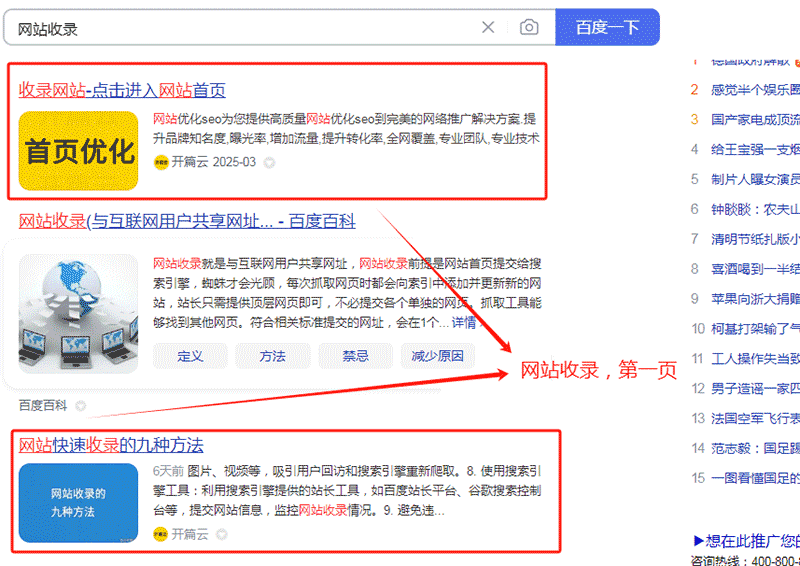
Task: Open the yellow 首页优化 thumbnail
Action: click(79, 151)
